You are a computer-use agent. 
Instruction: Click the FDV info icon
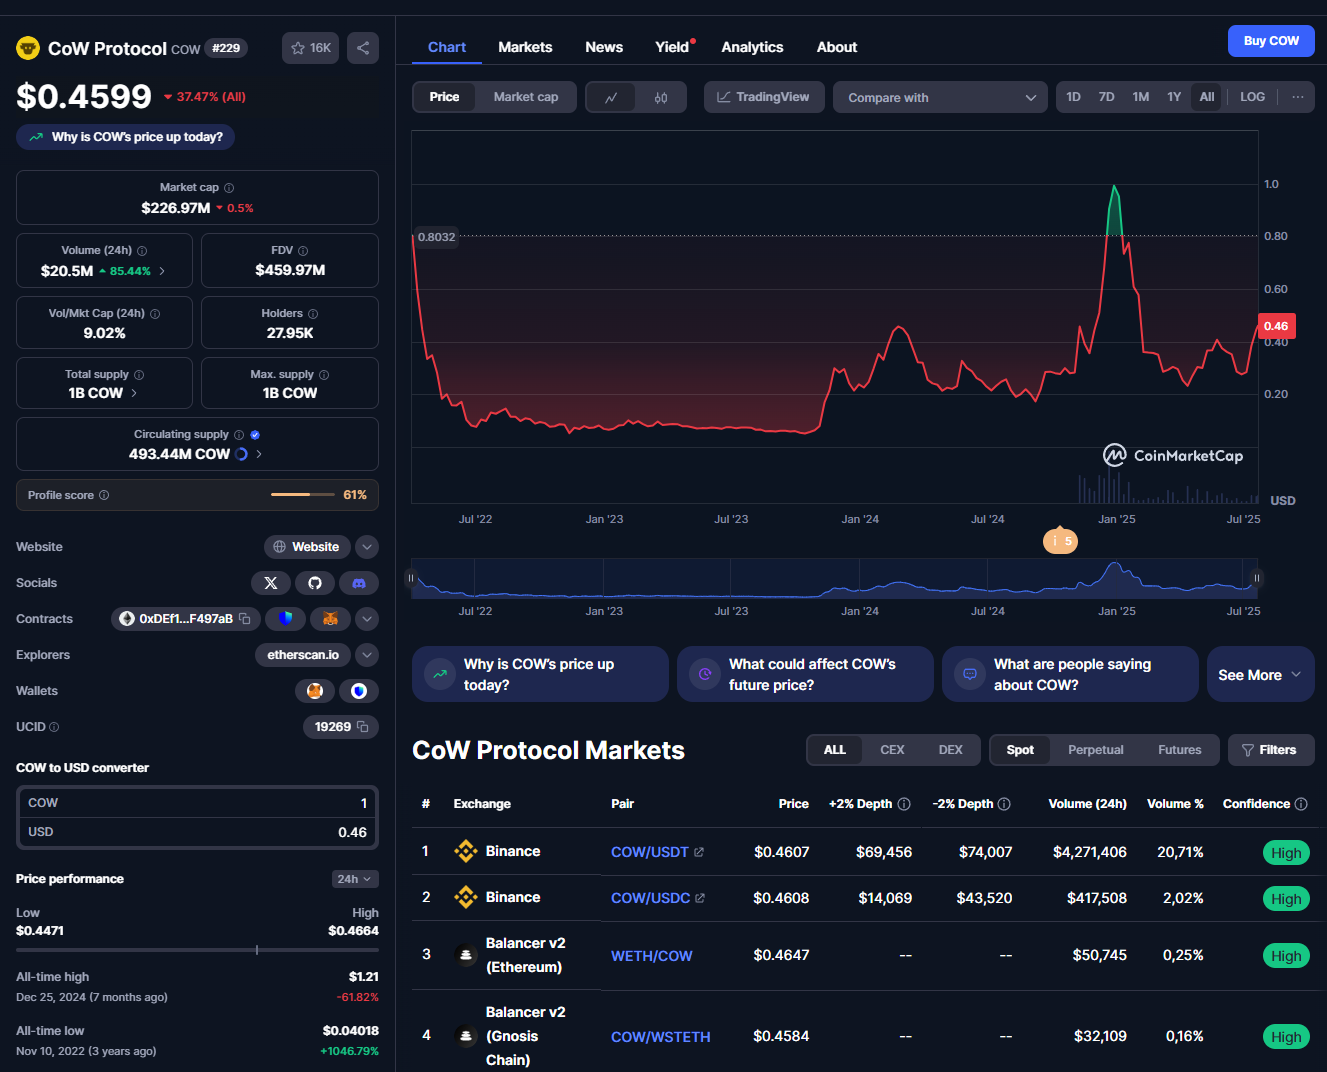tap(303, 251)
